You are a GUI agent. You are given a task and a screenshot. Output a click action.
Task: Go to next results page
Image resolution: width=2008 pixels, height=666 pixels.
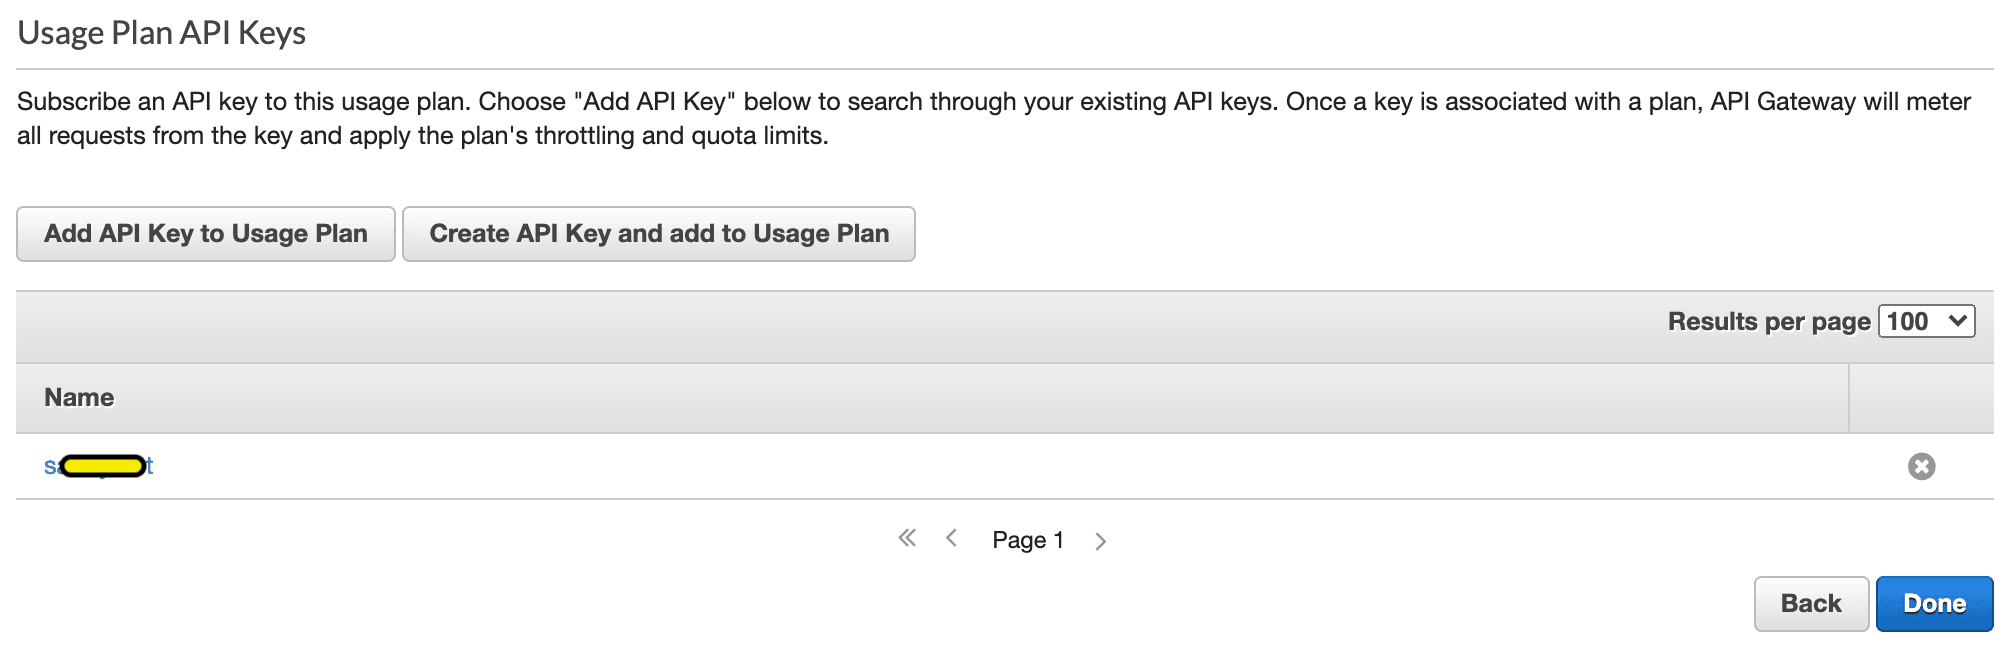point(1100,541)
